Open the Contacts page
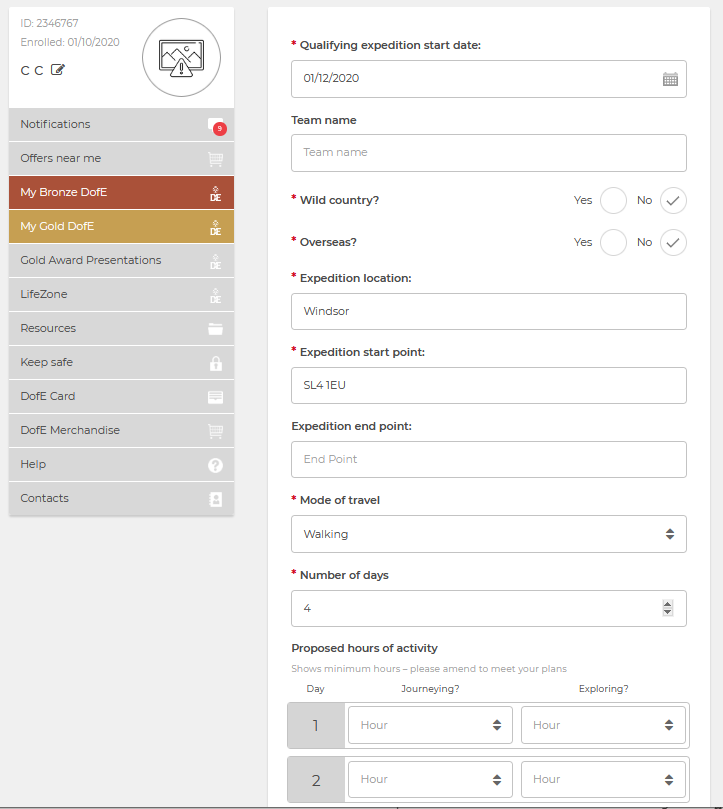This screenshot has width=723, height=809. pos(121,499)
